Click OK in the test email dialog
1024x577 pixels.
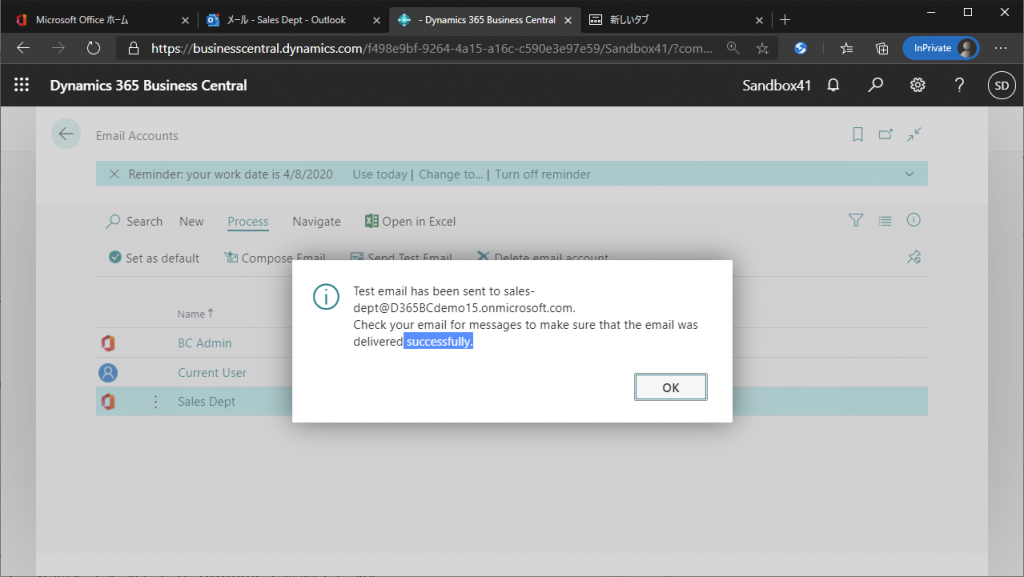point(670,387)
